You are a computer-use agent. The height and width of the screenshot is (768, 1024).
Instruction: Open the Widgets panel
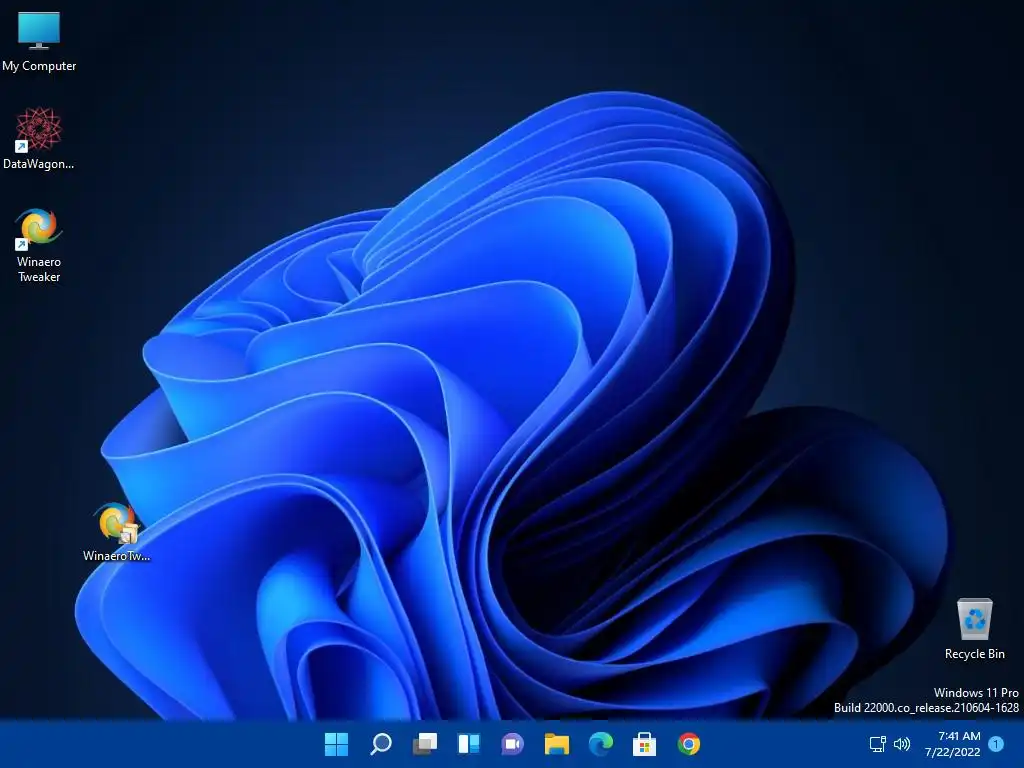(x=469, y=744)
